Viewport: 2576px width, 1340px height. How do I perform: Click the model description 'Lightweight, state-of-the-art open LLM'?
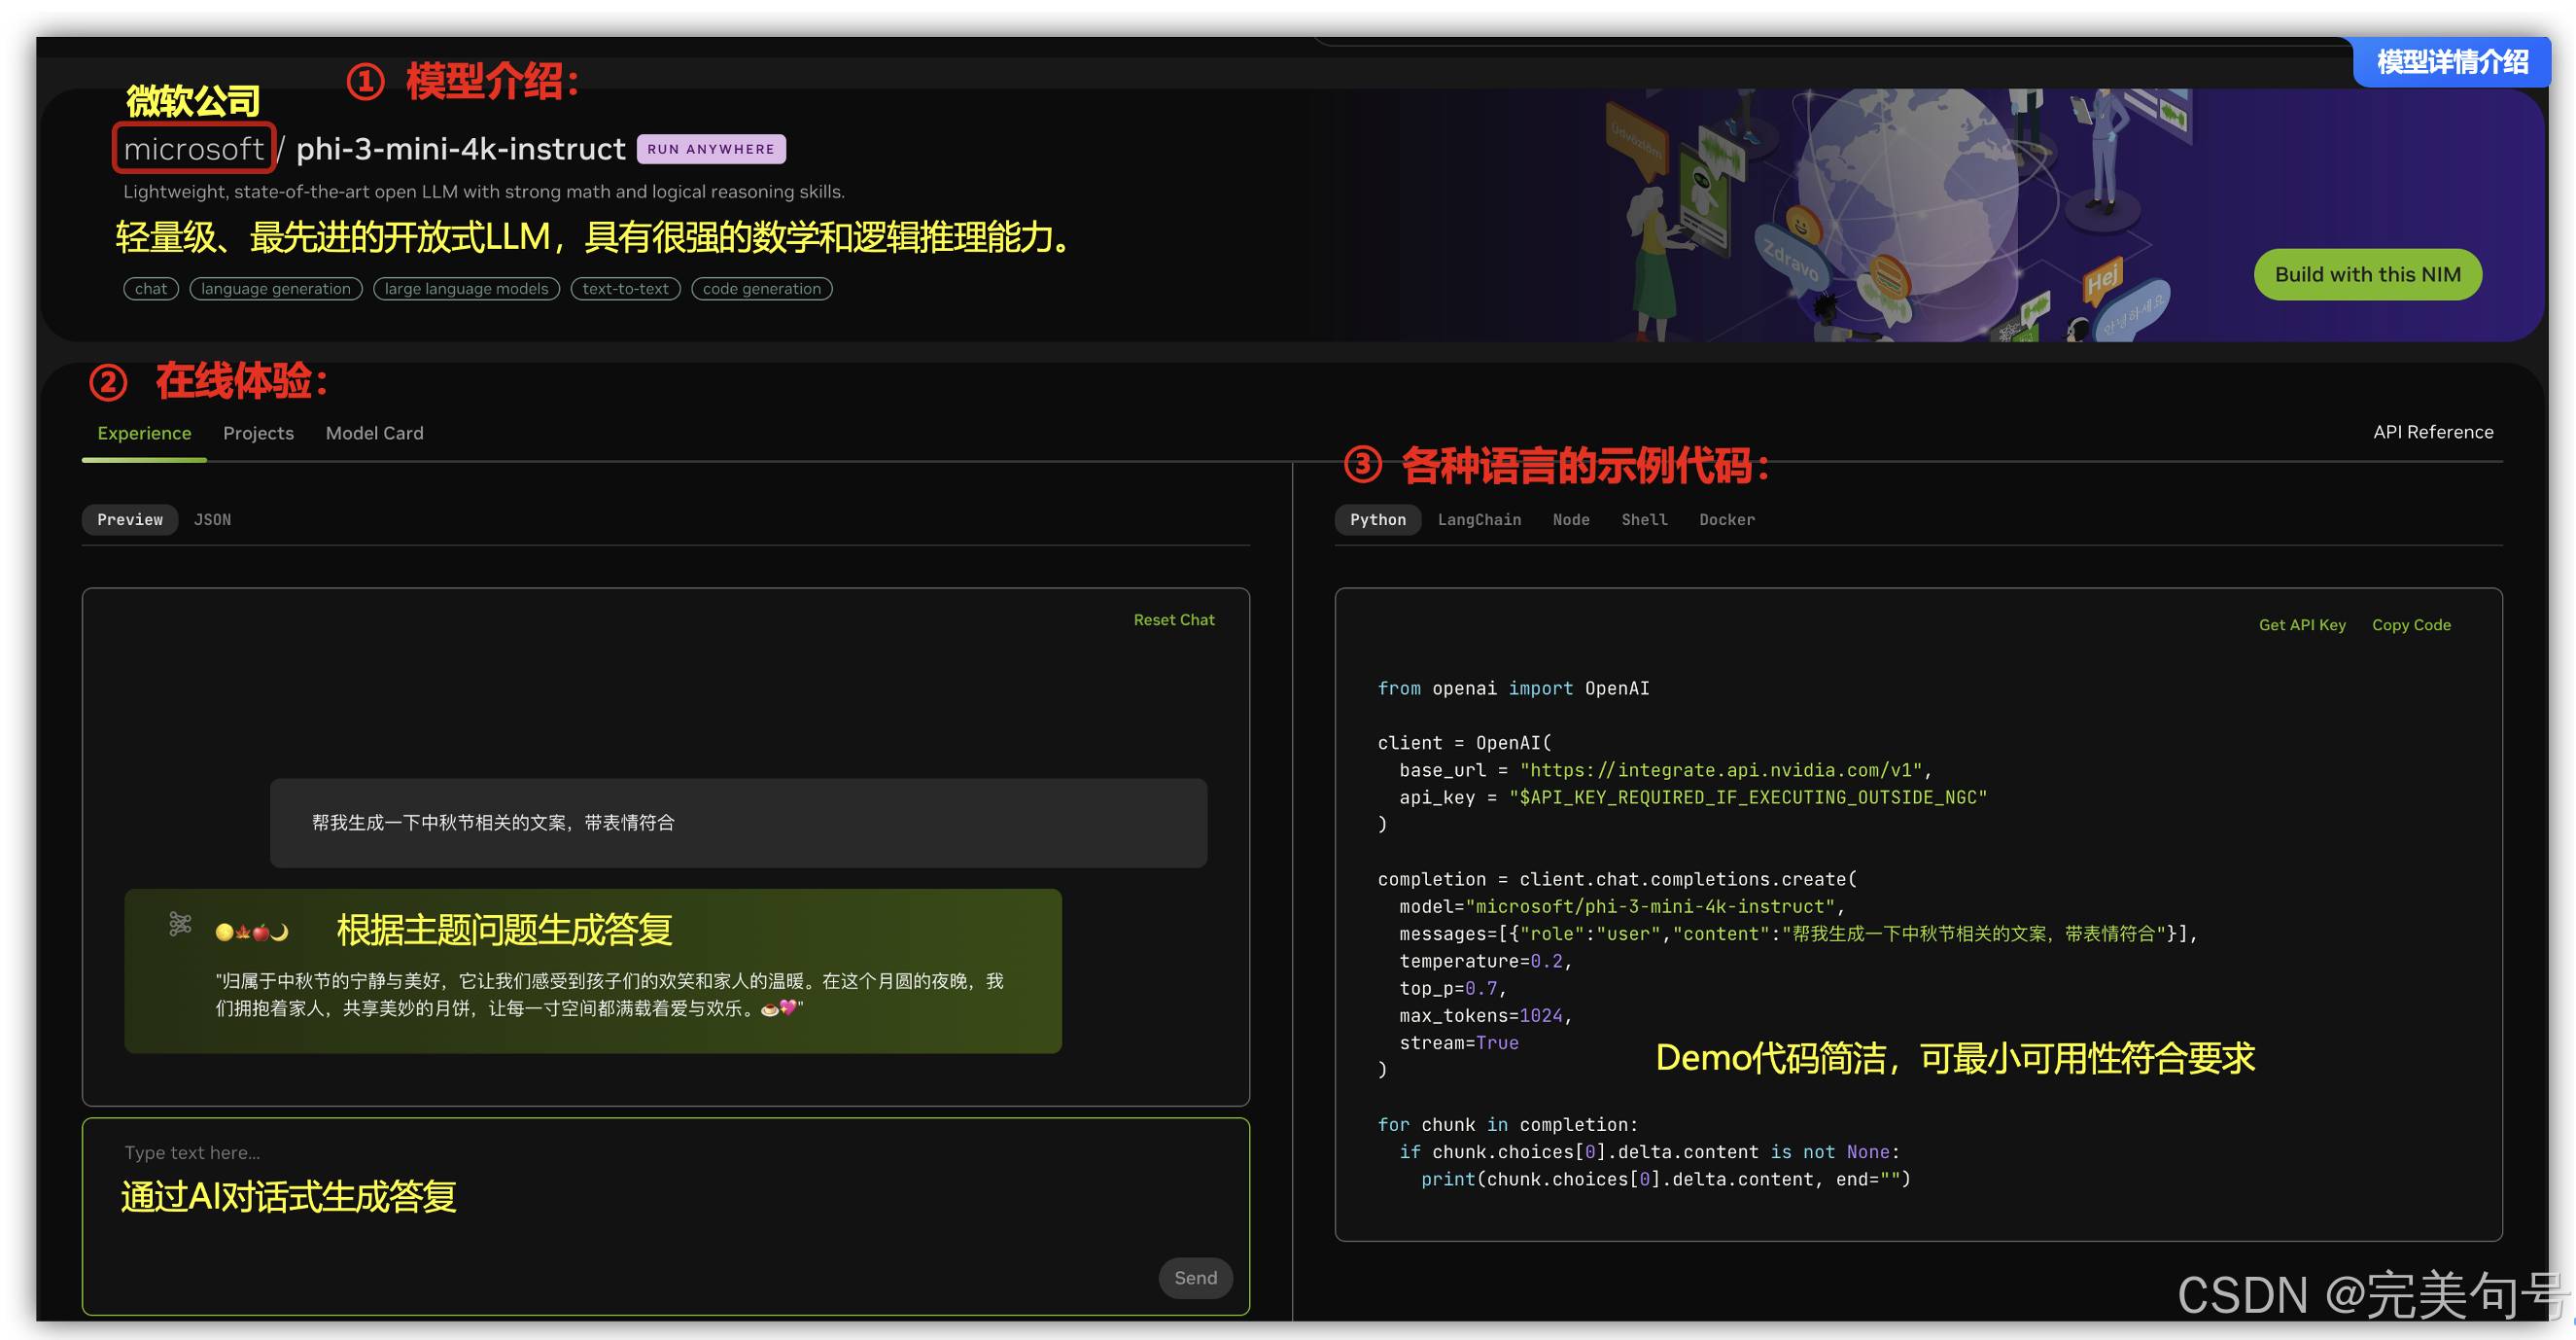484,192
